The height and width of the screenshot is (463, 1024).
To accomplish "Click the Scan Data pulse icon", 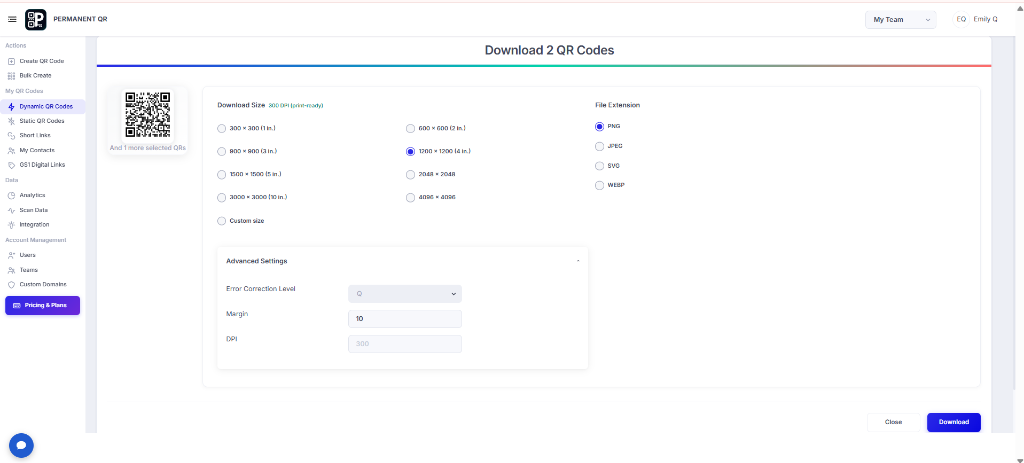I will pyautogui.click(x=11, y=210).
